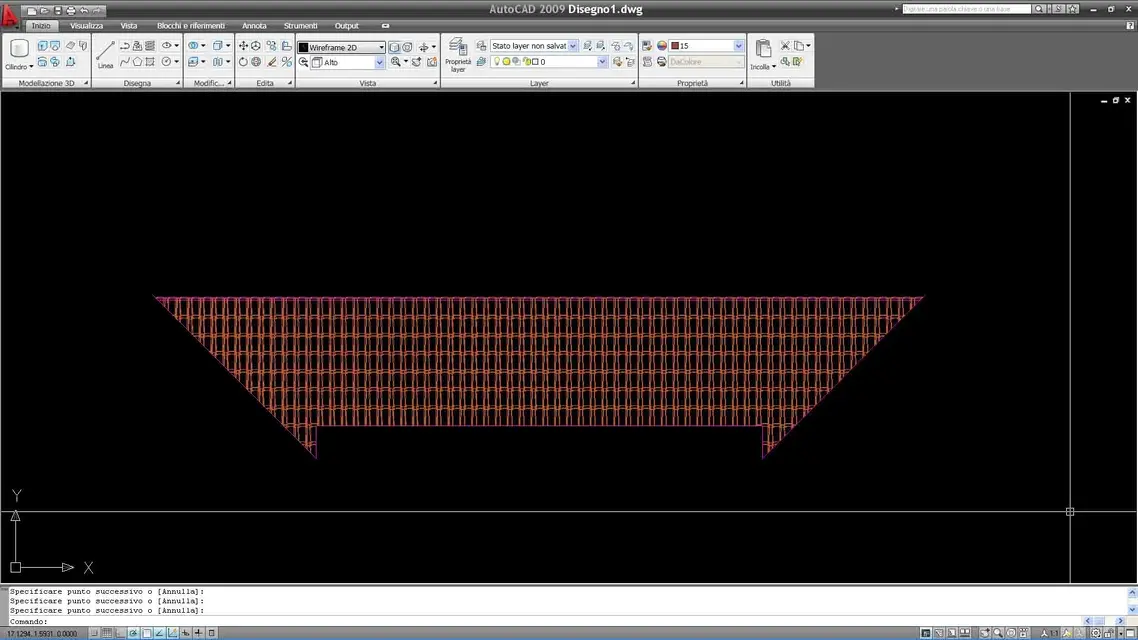
Task: Open Proprietà layer manager
Action: pos(458,55)
